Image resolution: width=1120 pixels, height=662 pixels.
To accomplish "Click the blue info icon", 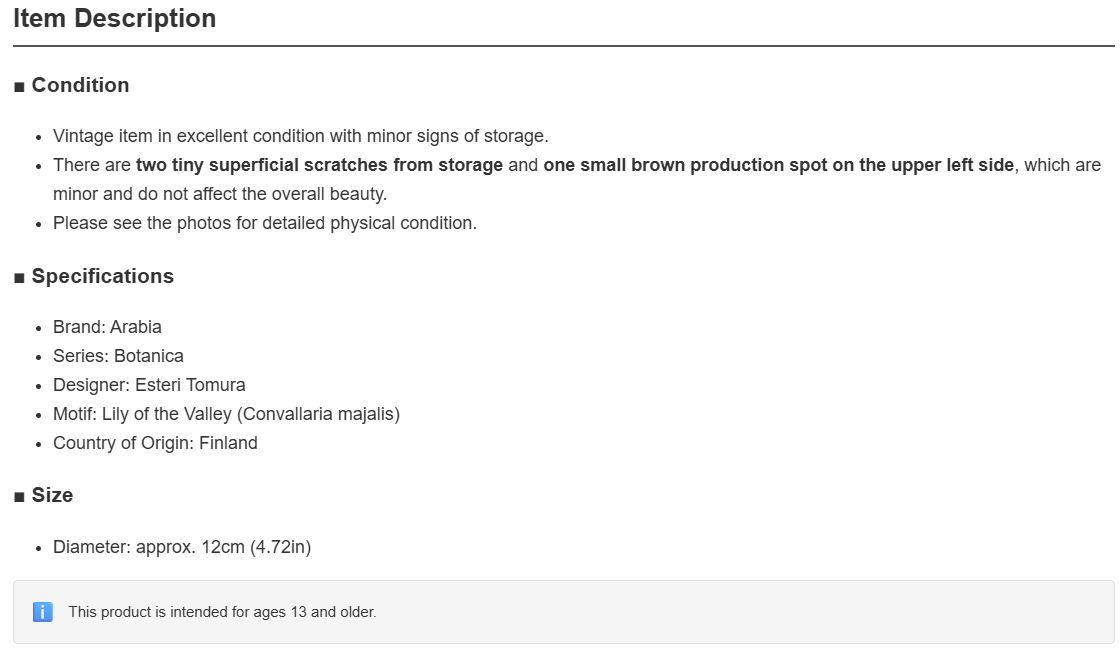I will [x=43, y=612].
